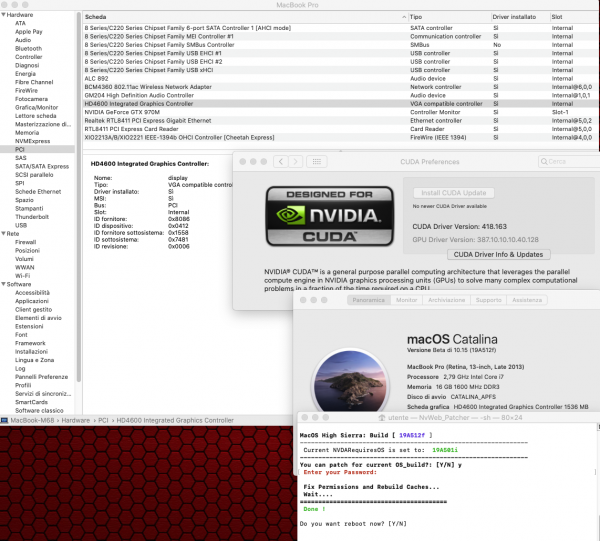Image resolution: width=600 pixels, height=541 pixels.
Task: Click the sidebar vertical scrollbar
Action: 79,197
